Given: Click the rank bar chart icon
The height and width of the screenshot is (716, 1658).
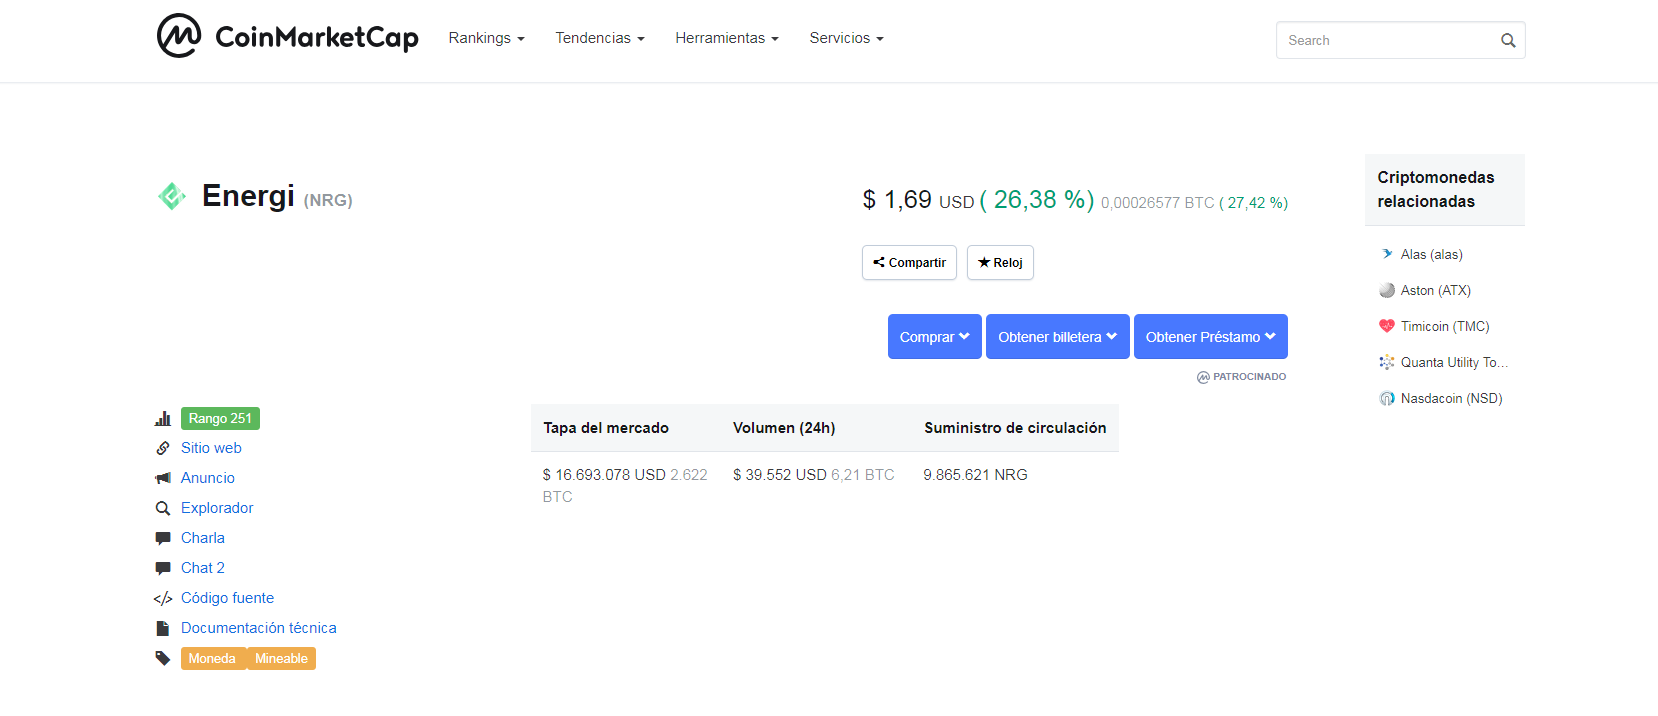Looking at the screenshot, I should tap(163, 418).
